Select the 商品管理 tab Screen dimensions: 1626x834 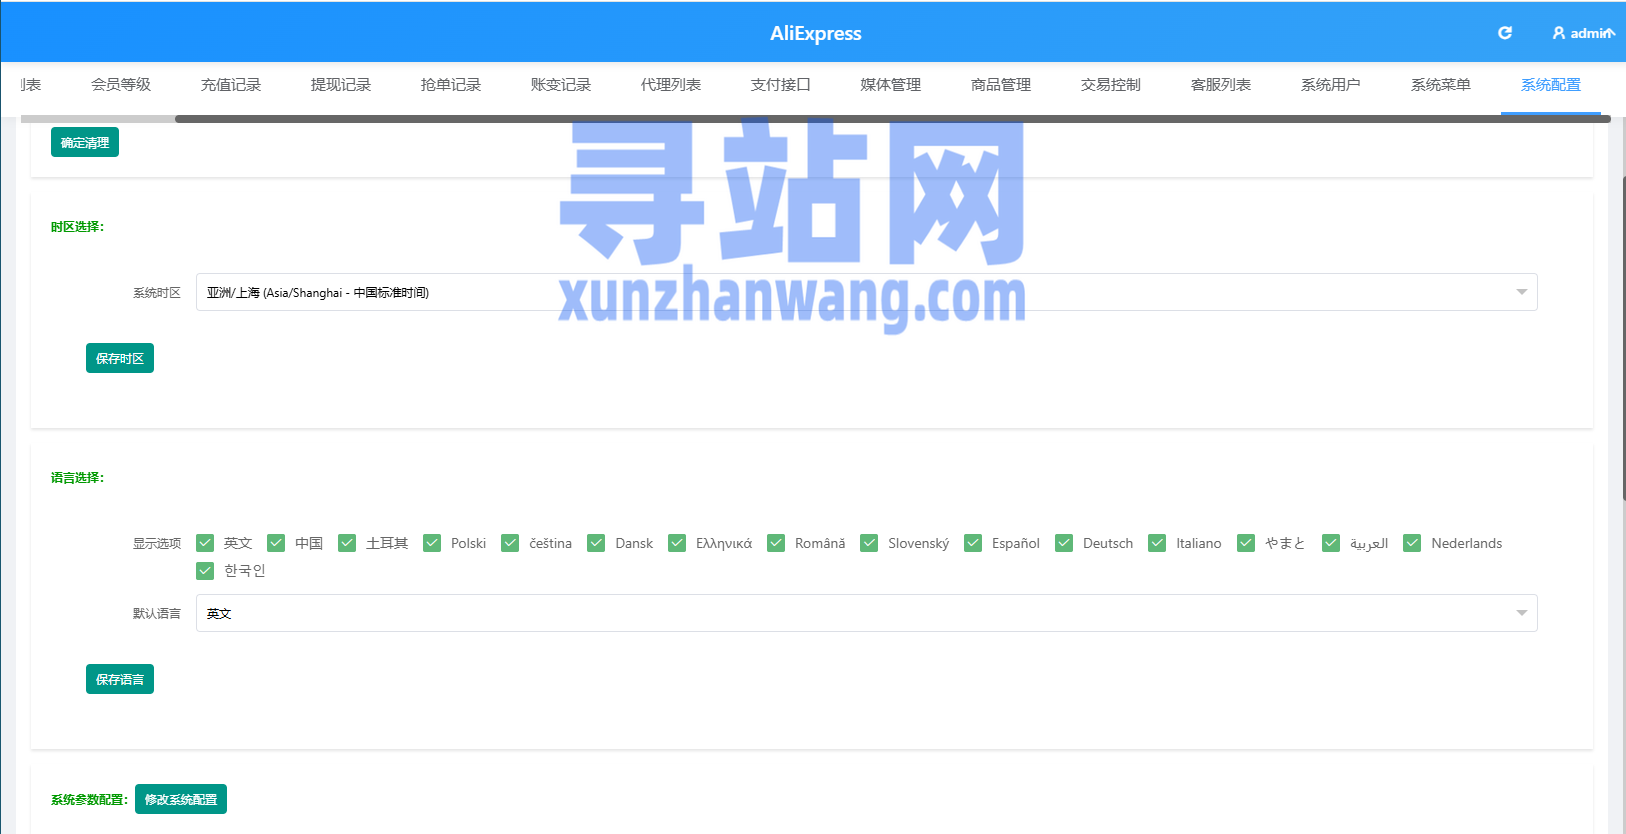tap(1001, 85)
